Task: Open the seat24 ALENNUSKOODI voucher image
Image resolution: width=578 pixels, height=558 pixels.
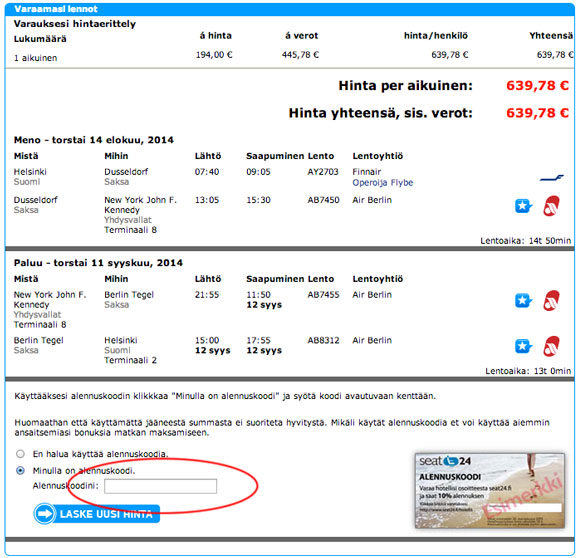Action: (x=490, y=491)
